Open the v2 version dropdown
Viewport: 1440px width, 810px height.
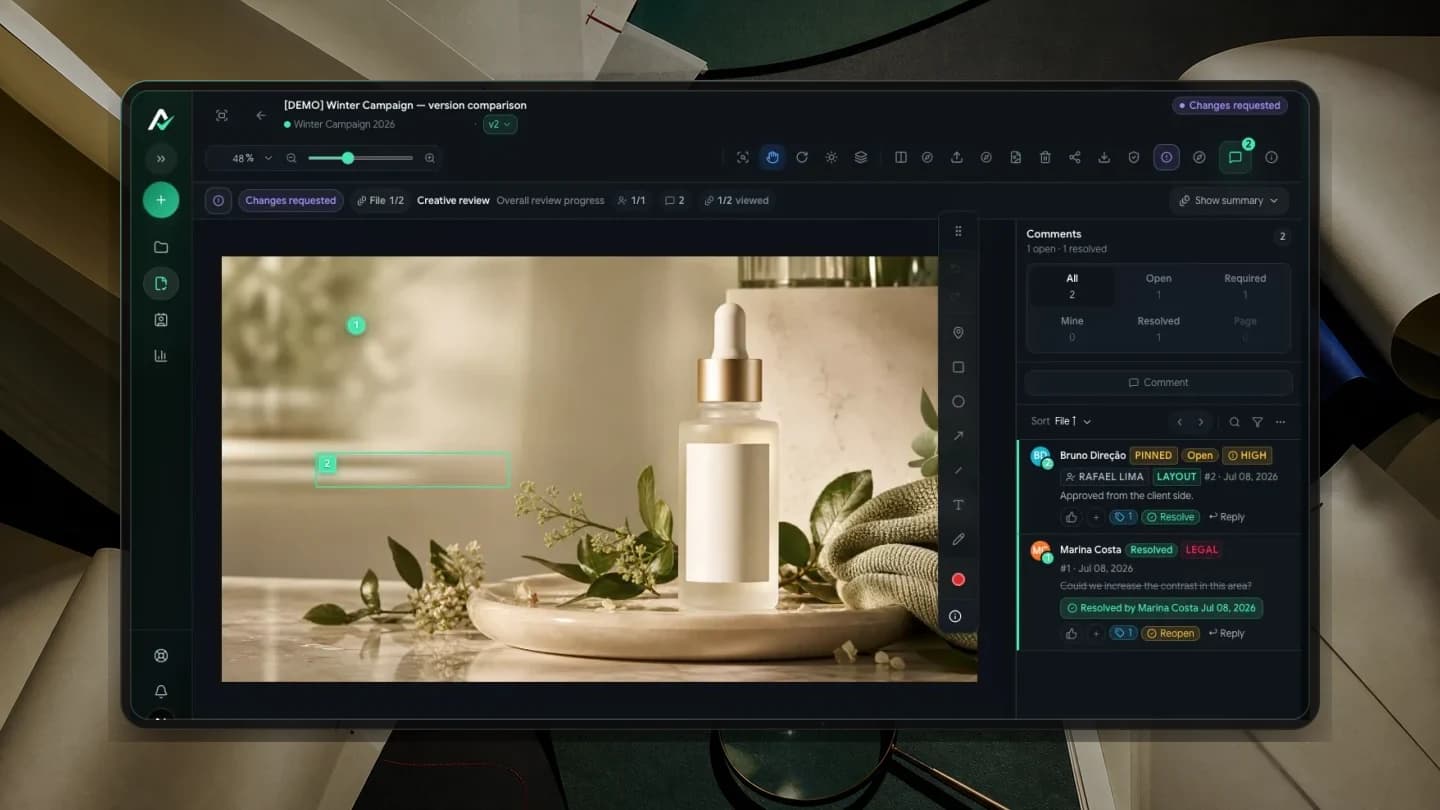pyautogui.click(x=499, y=124)
